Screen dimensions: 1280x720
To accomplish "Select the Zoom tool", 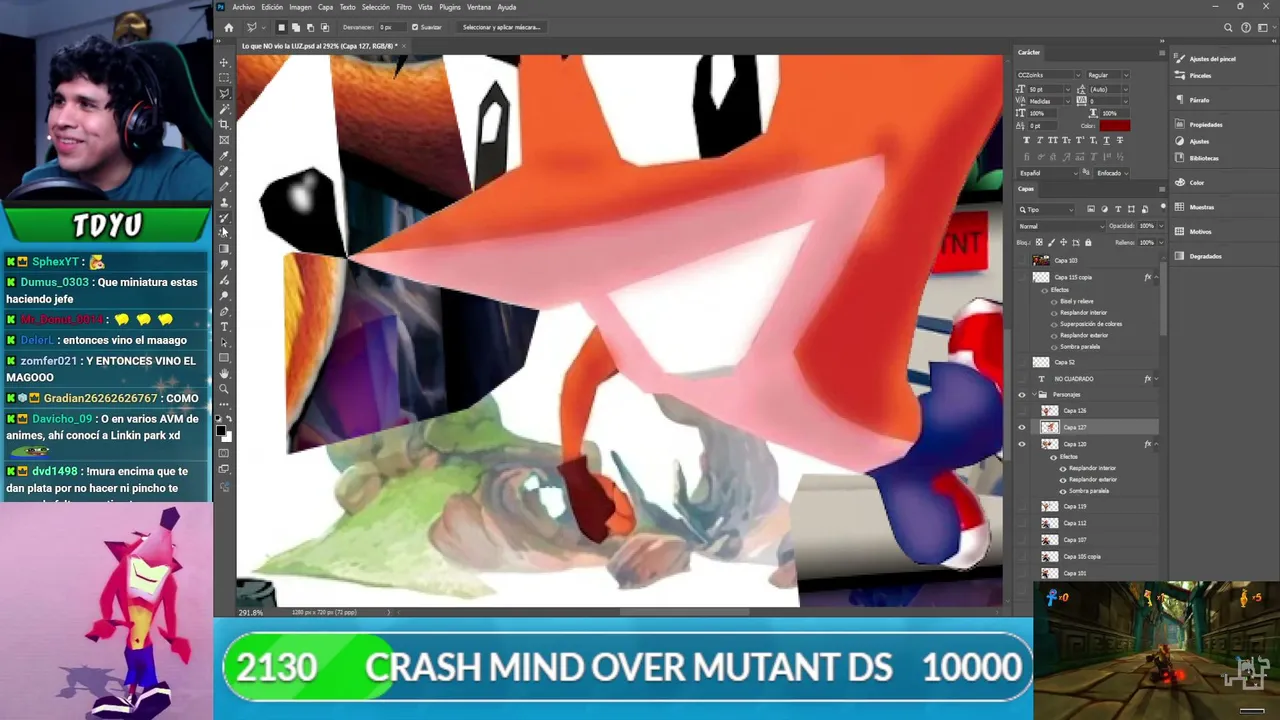I will pyautogui.click(x=224, y=389).
